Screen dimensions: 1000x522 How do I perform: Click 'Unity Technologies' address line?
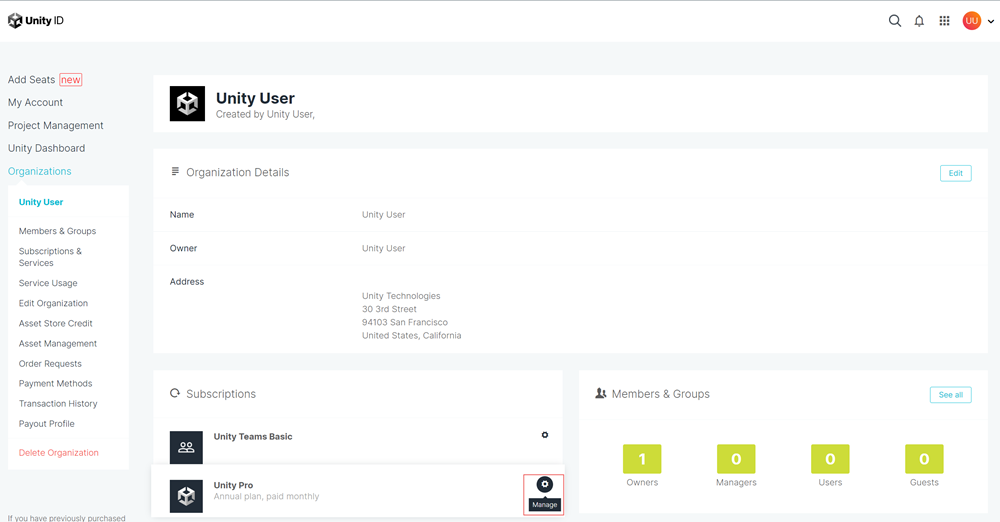[x=401, y=295]
